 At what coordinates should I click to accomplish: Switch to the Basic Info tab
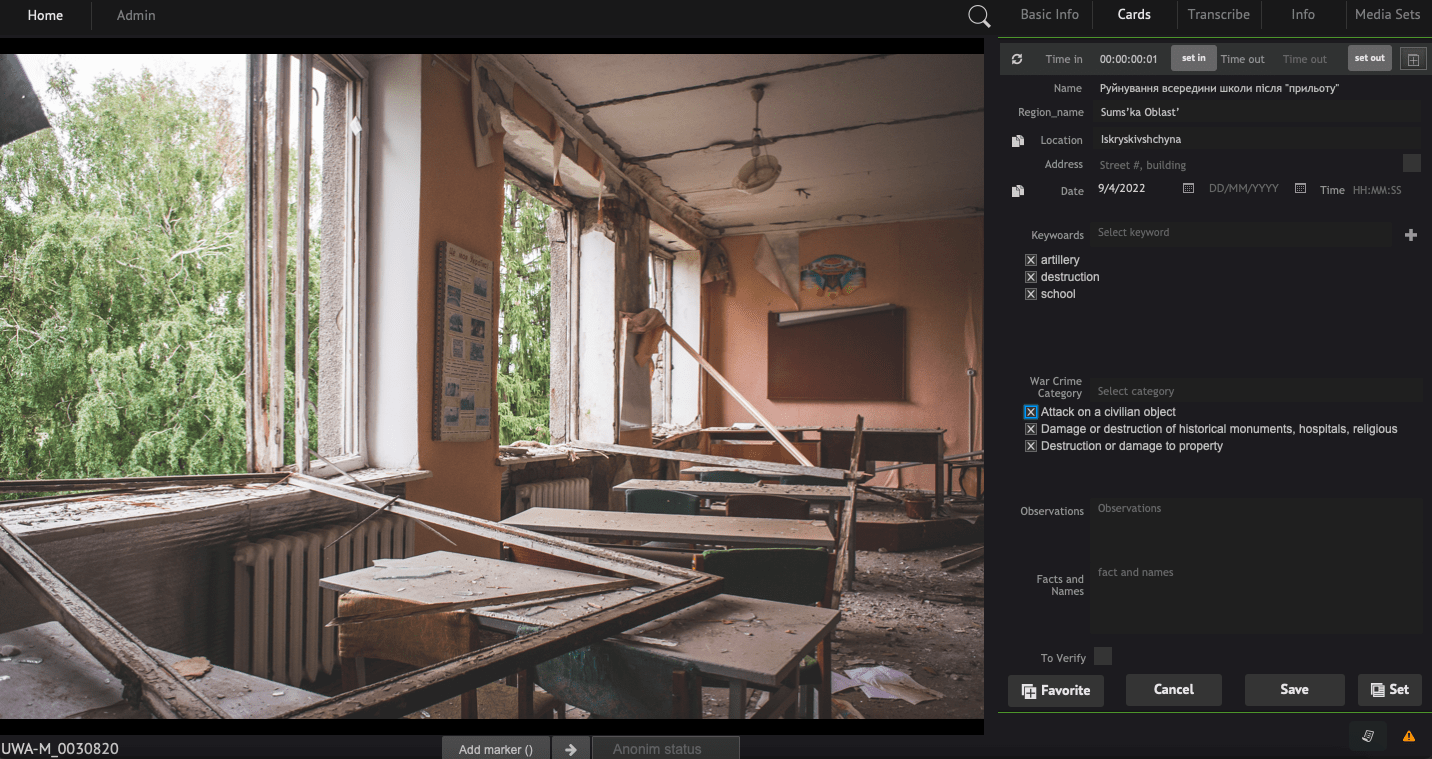tap(1049, 14)
